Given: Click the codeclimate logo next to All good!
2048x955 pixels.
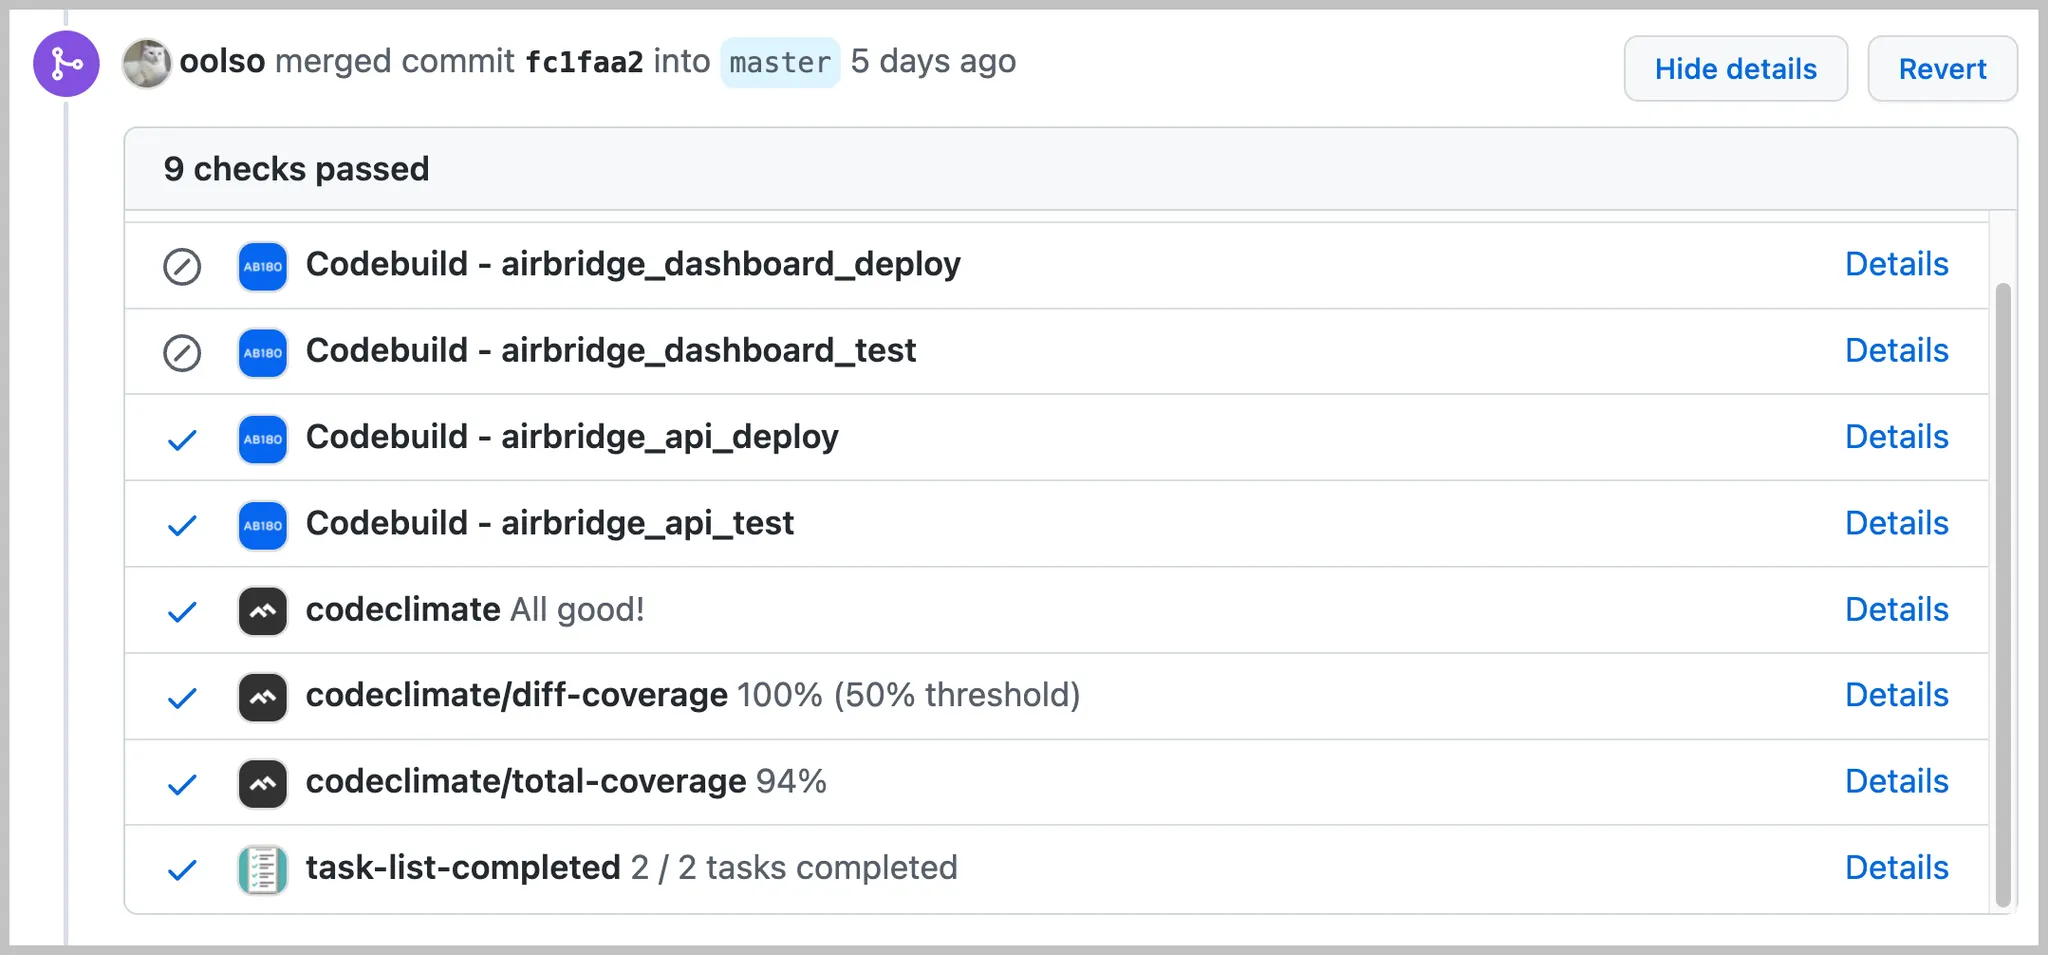Looking at the screenshot, I should 263,611.
